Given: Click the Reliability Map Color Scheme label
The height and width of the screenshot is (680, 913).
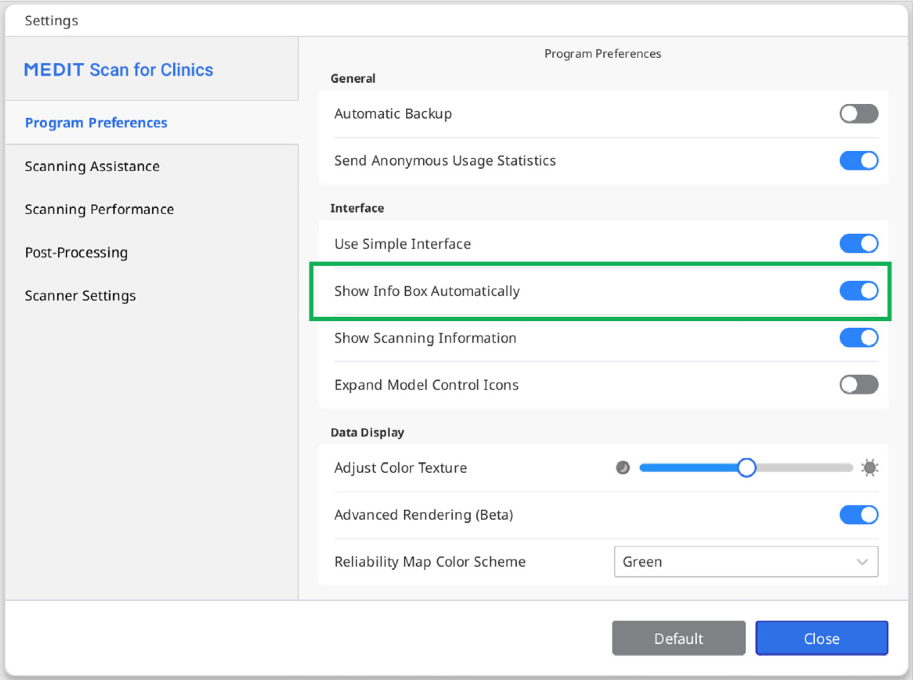Looking at the screenshot, I should (430, 562).
